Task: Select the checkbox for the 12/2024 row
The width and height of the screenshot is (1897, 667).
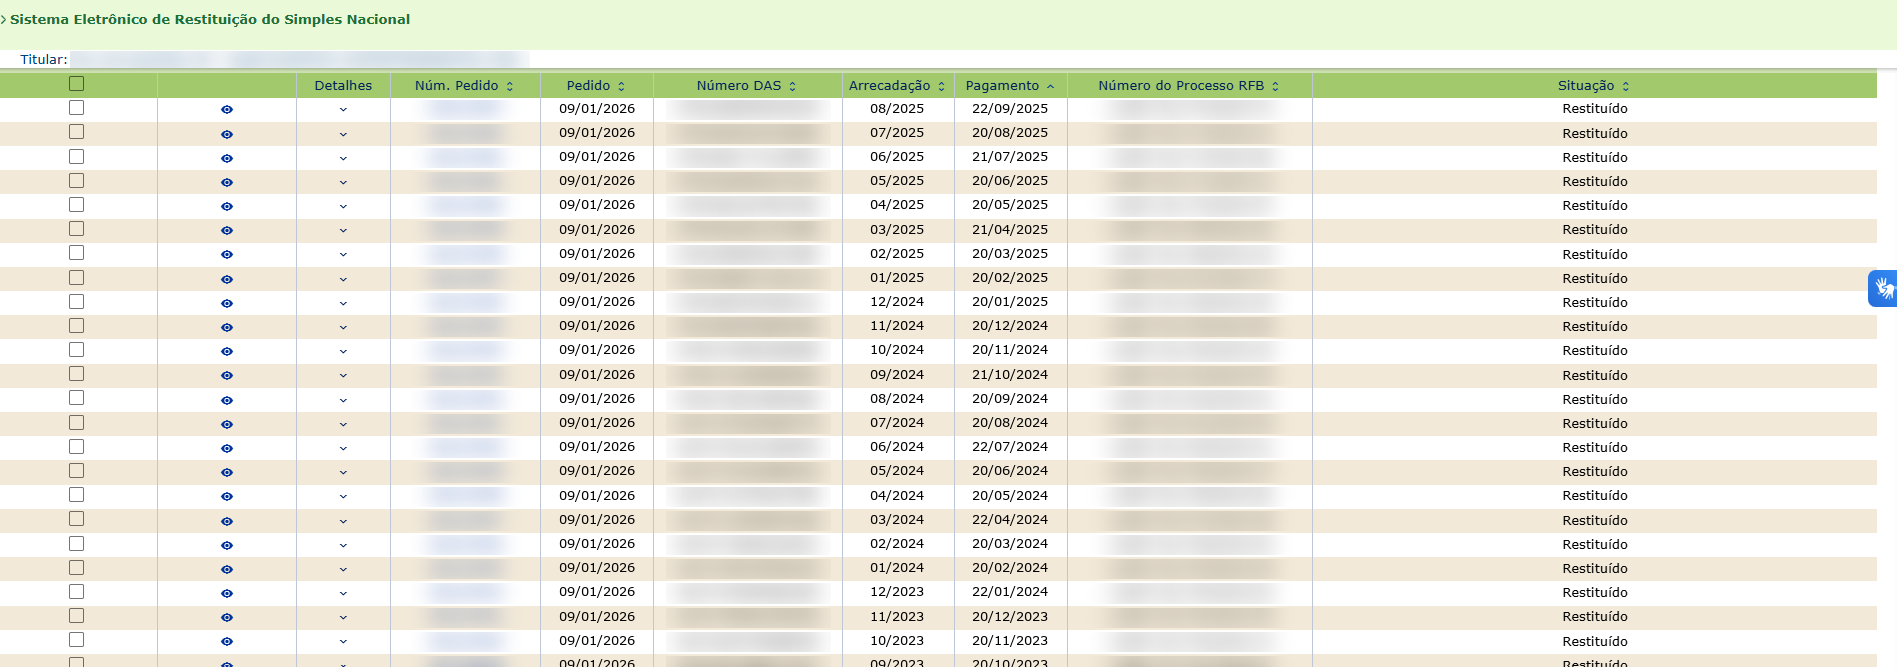Action: (x=76, y=302)
